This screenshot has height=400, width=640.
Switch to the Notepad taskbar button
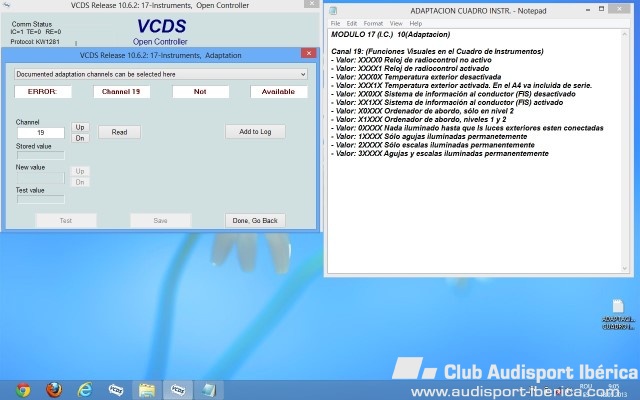pyautogui.click(x=209, y=390)
